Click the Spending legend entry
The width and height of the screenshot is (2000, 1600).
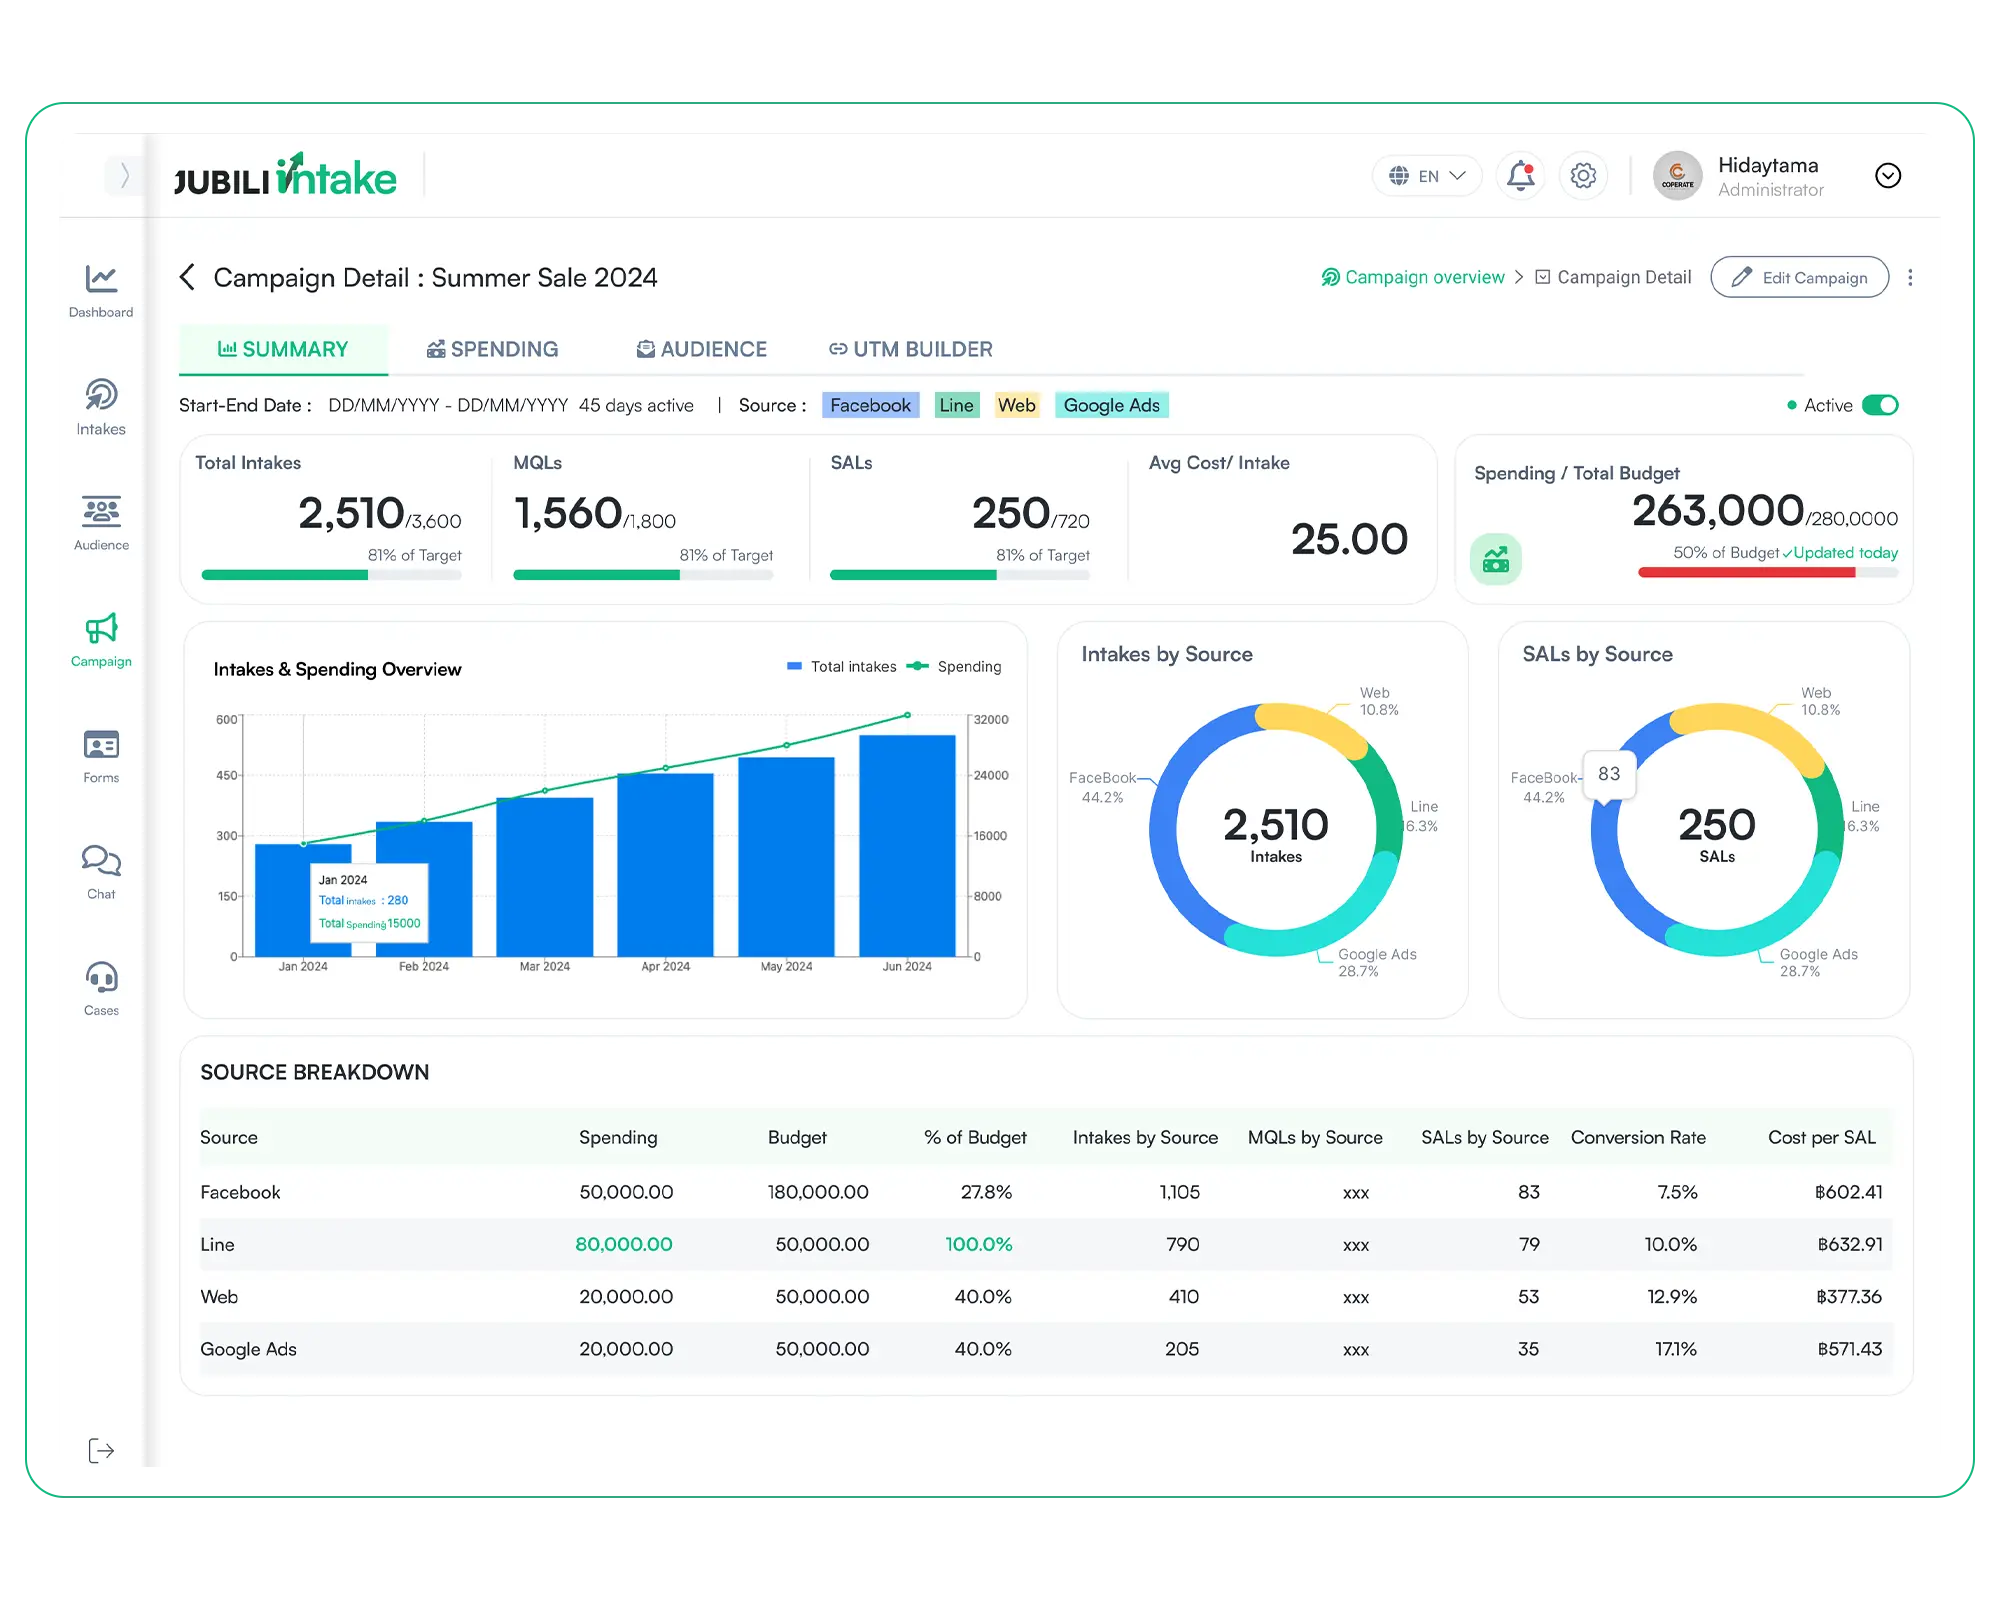[x=954, y=667]
